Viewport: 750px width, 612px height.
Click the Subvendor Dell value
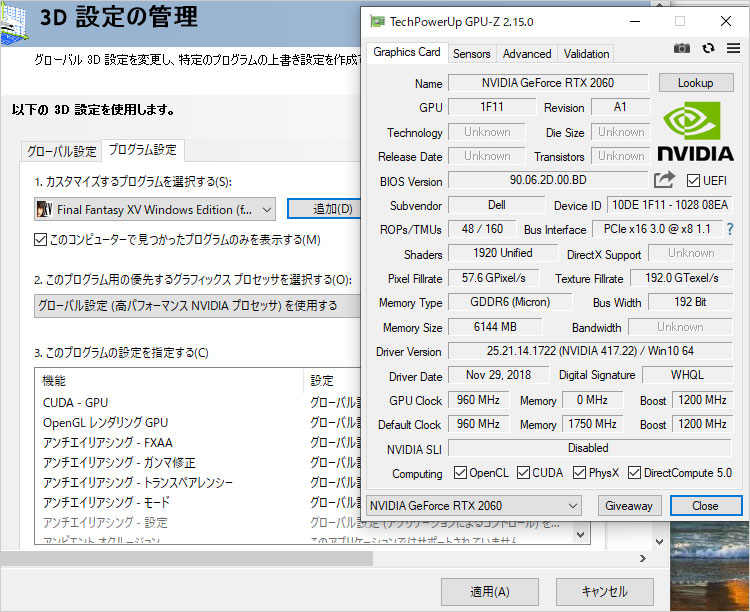[496, 205]
